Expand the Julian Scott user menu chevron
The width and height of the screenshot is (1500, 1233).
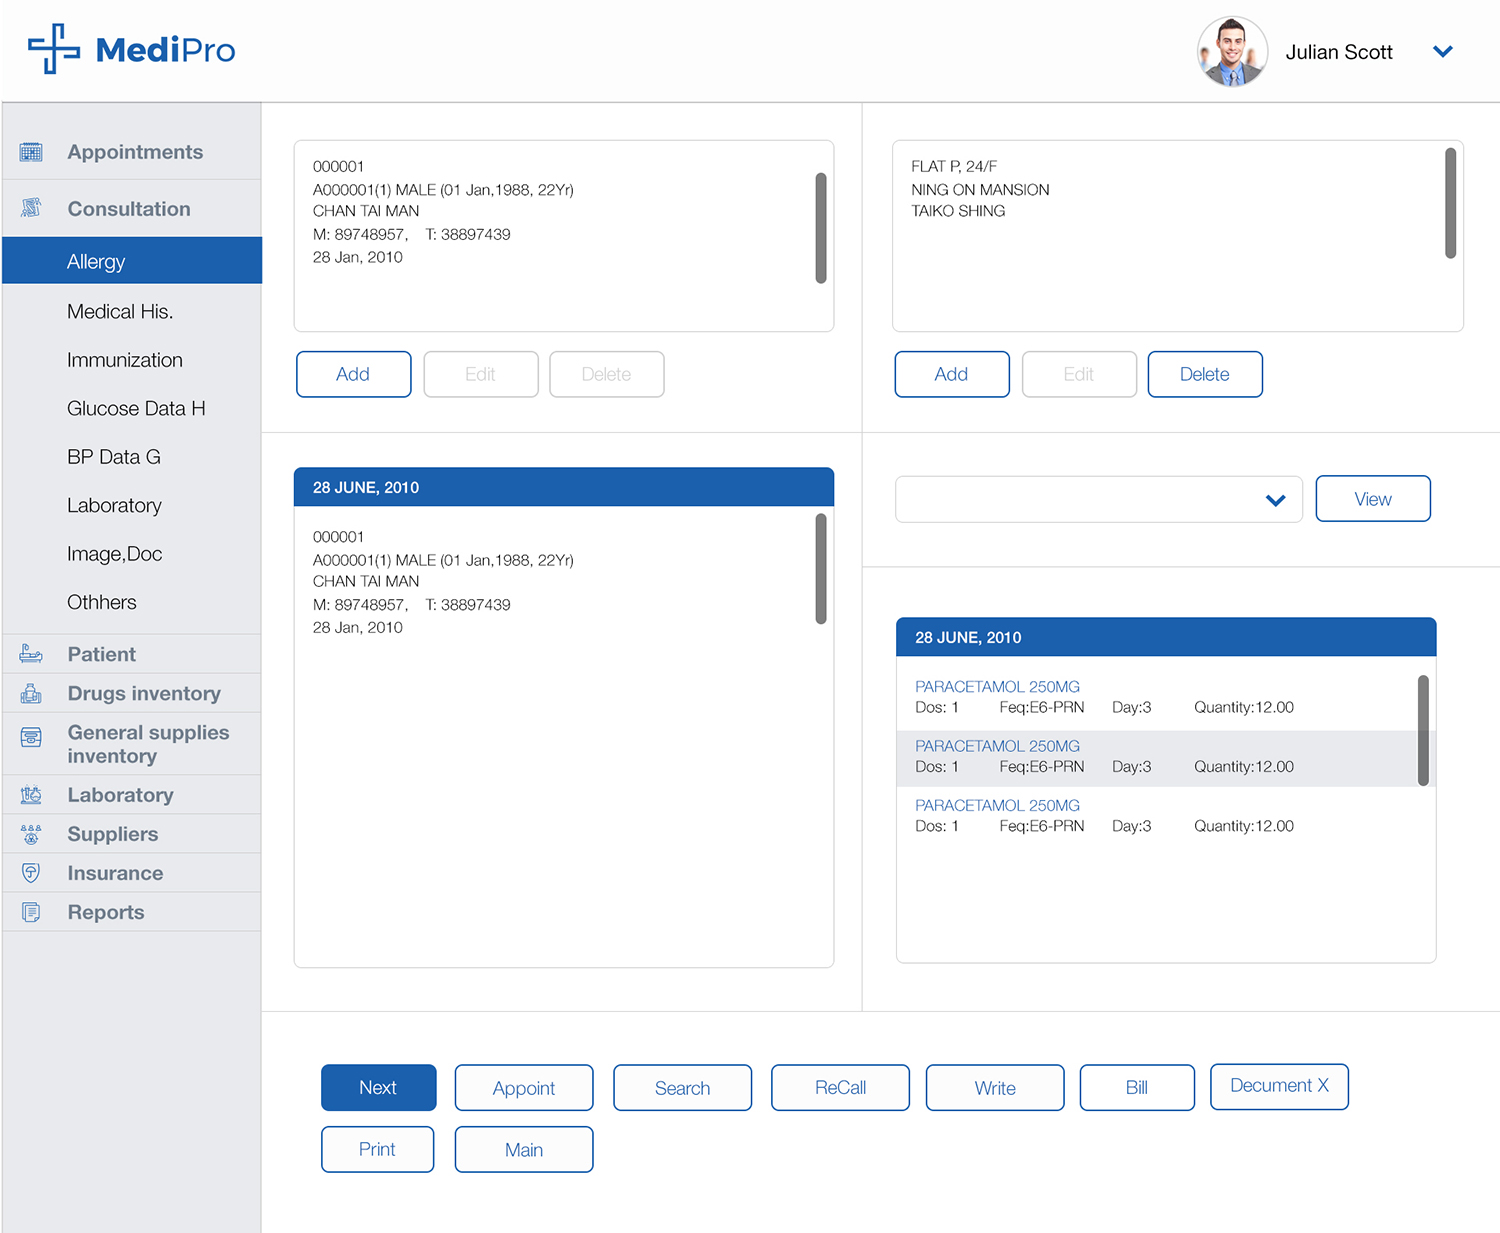(1442, 52)
